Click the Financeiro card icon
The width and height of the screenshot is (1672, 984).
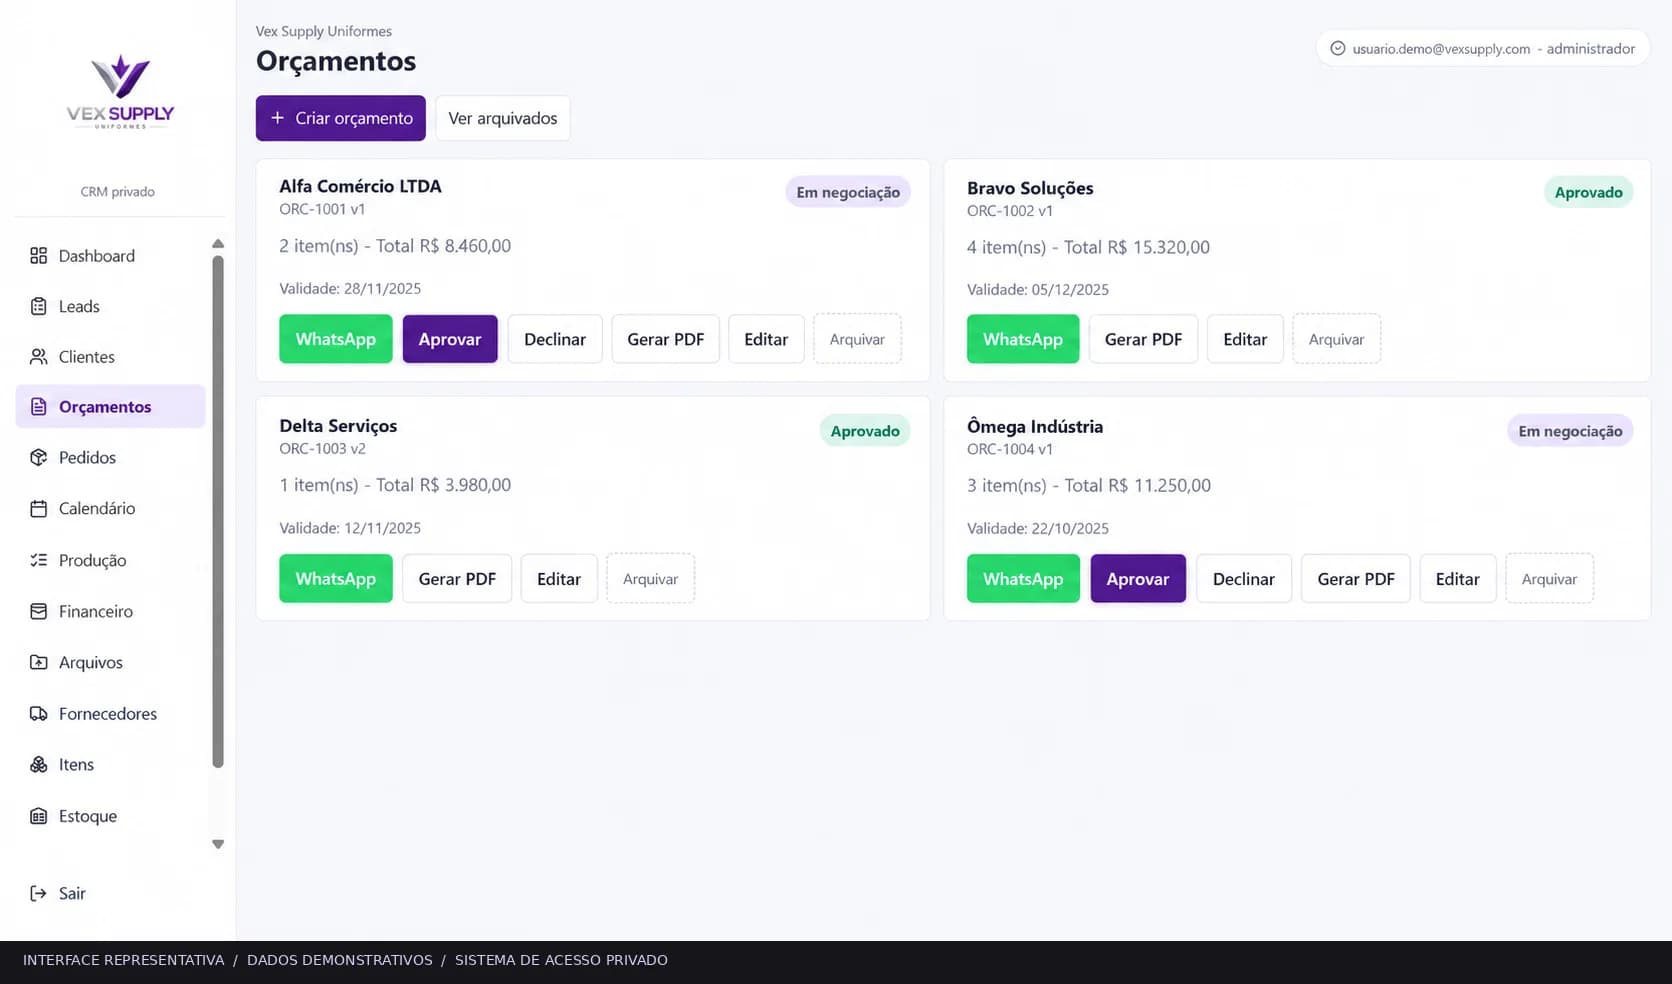39,611
